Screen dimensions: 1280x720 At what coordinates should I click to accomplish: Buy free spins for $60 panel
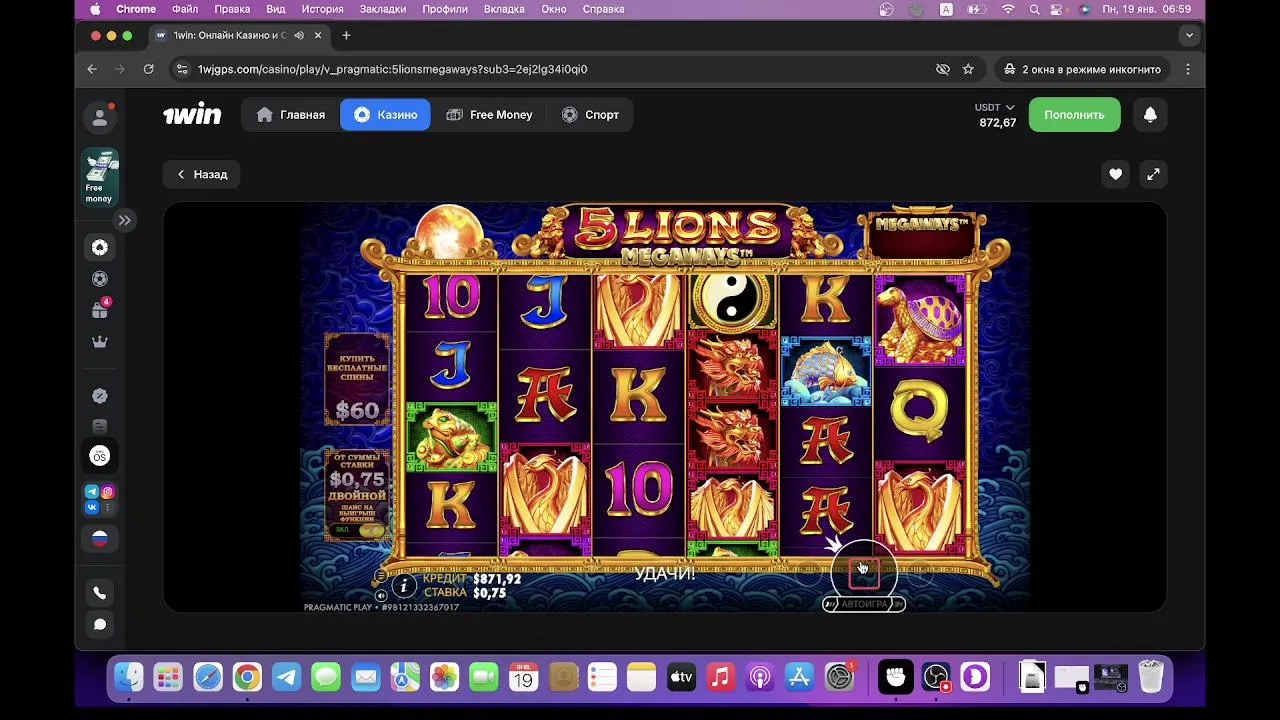click(357, 380)
